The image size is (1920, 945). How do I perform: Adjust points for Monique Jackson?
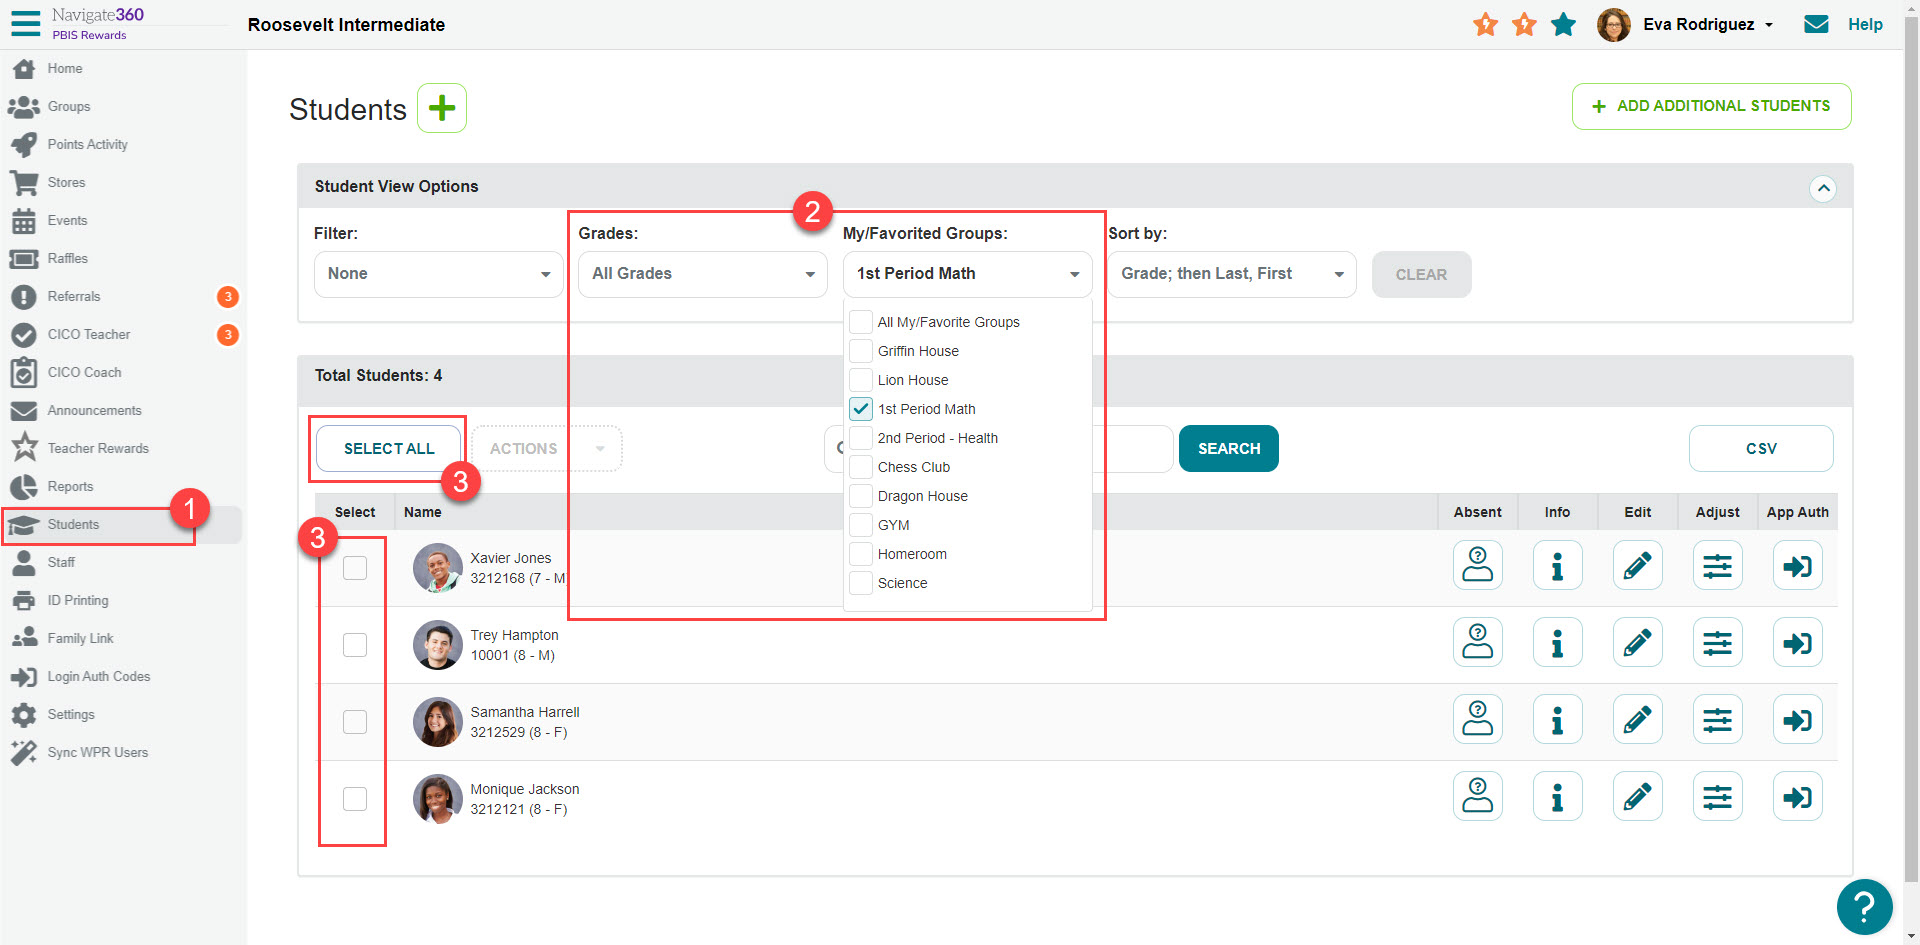1717,796
